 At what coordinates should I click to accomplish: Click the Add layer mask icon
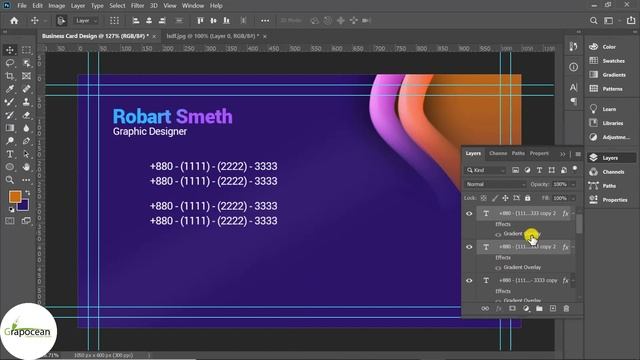(x=512, y=309)
